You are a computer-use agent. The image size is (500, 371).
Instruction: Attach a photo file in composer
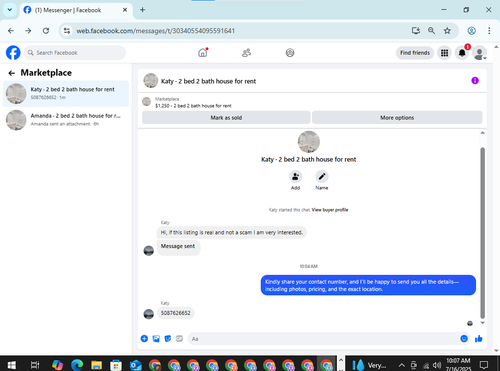pyautogui.click(x=156, y=339)
